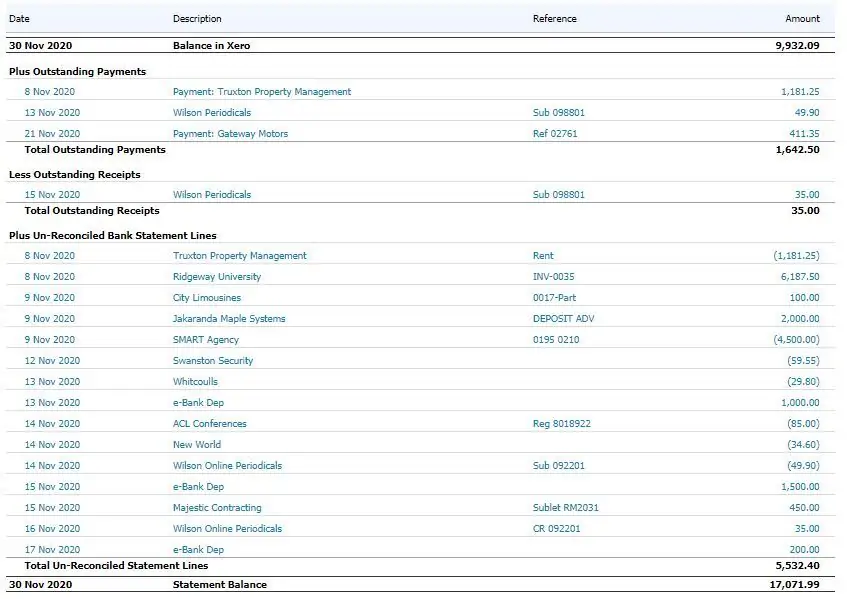Select Total Un-Reconciled Statement Lines value 5,532.40
The height and width of the screenshot is (599, 847).
click(x=797, y=566)
